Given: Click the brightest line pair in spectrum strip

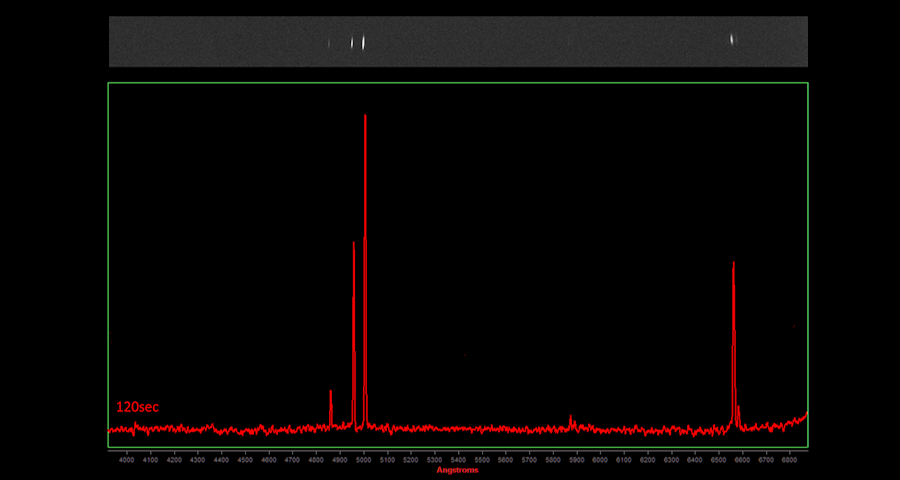Looking at the screenshot, I should point(358,42).
